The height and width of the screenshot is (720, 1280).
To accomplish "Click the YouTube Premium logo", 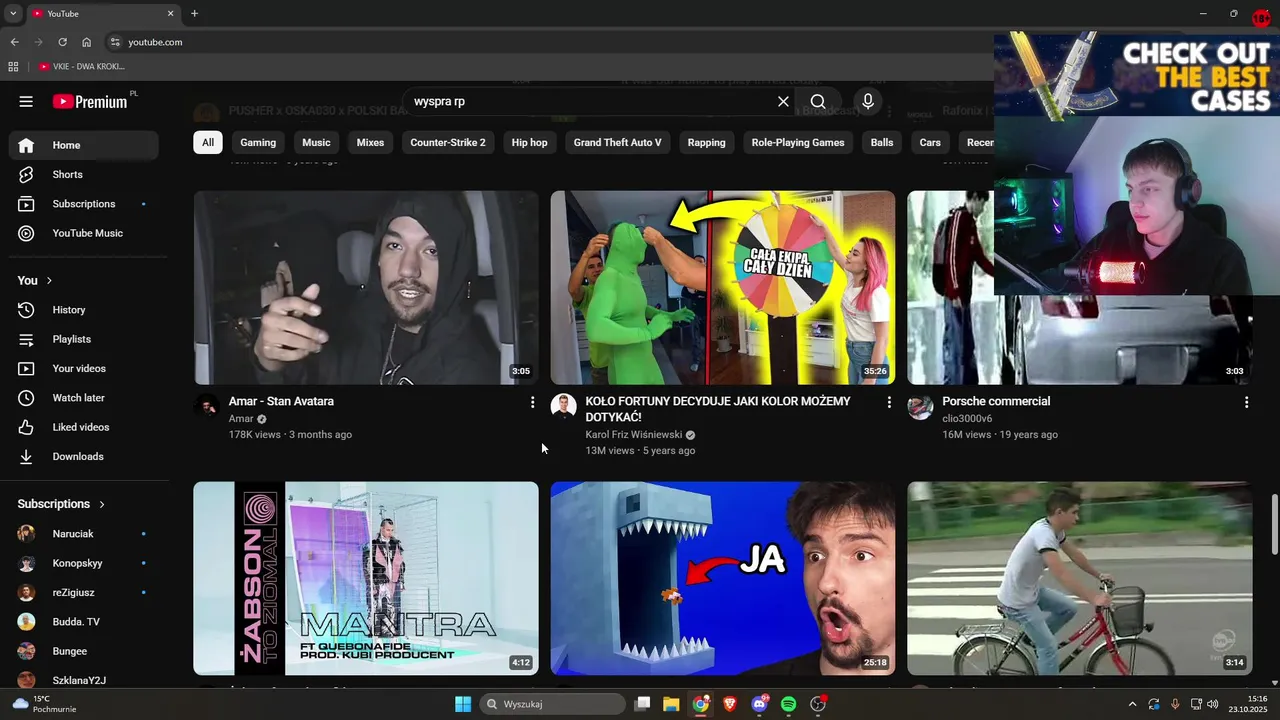I will pyautogui.click(x=90, y=101).
